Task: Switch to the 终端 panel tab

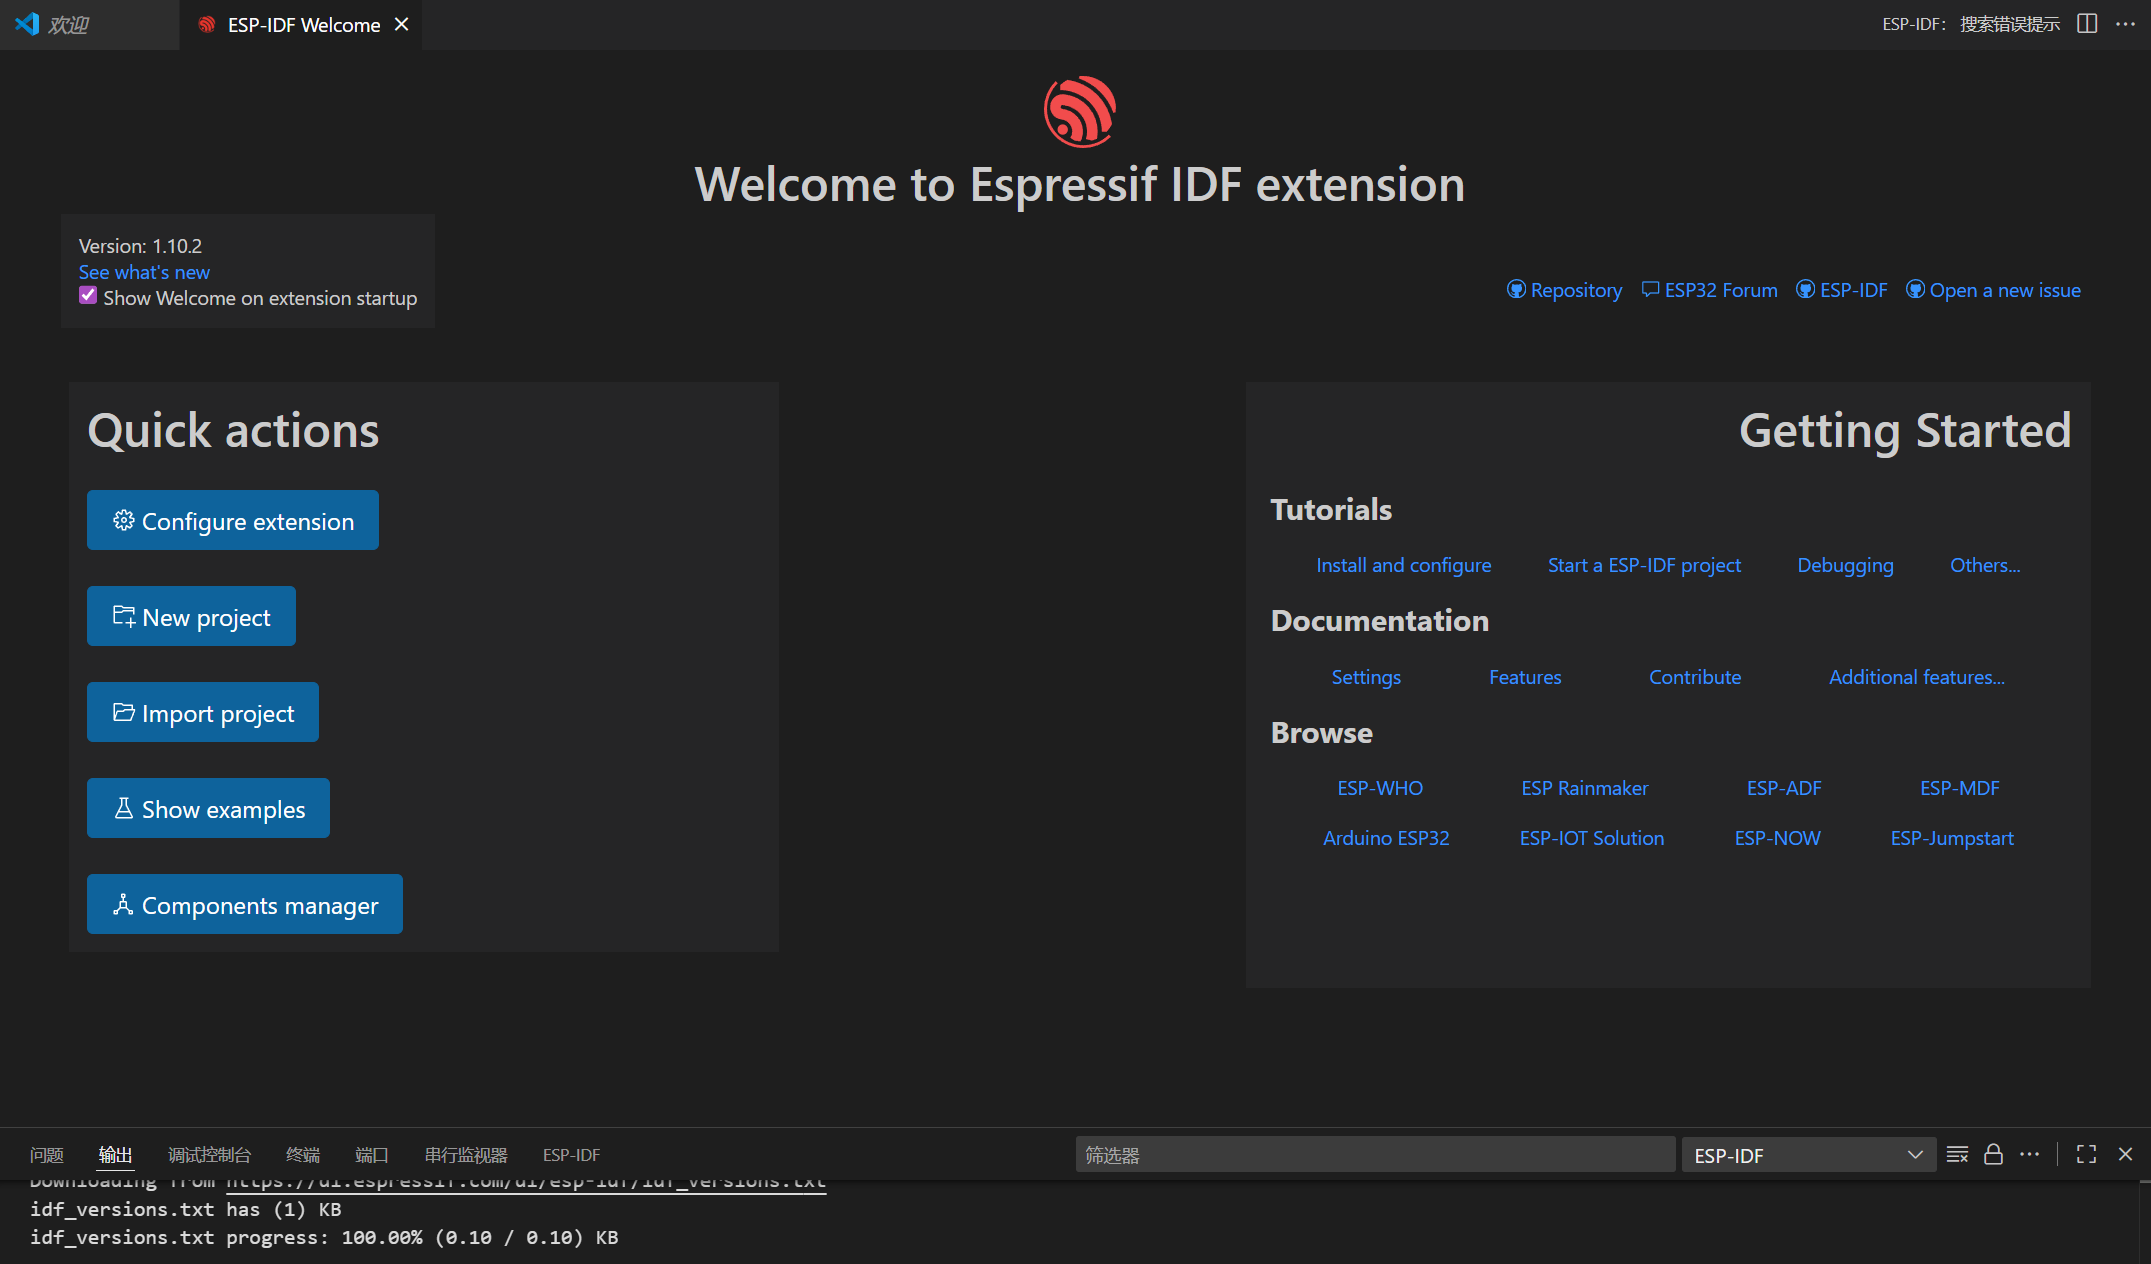Action: (303, 1155)
